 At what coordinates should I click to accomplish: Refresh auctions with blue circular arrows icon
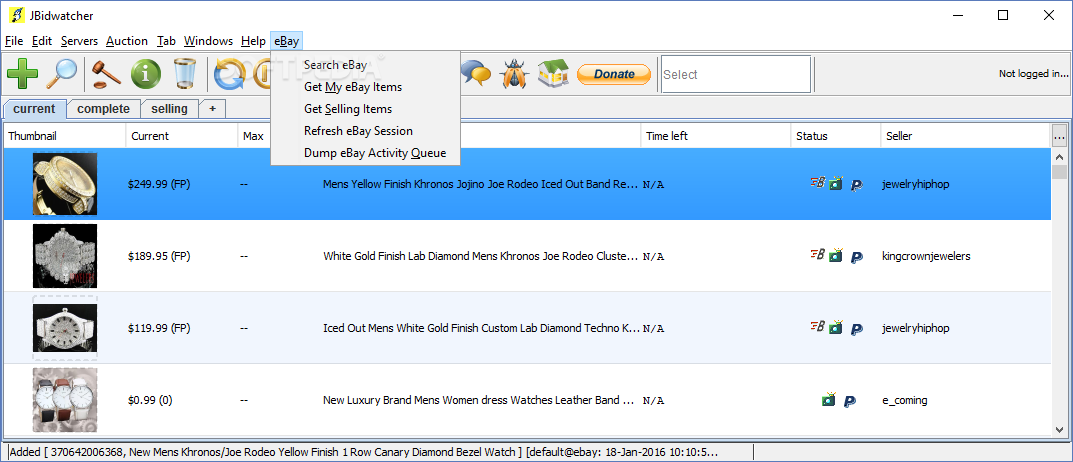(x=229, y=74)
